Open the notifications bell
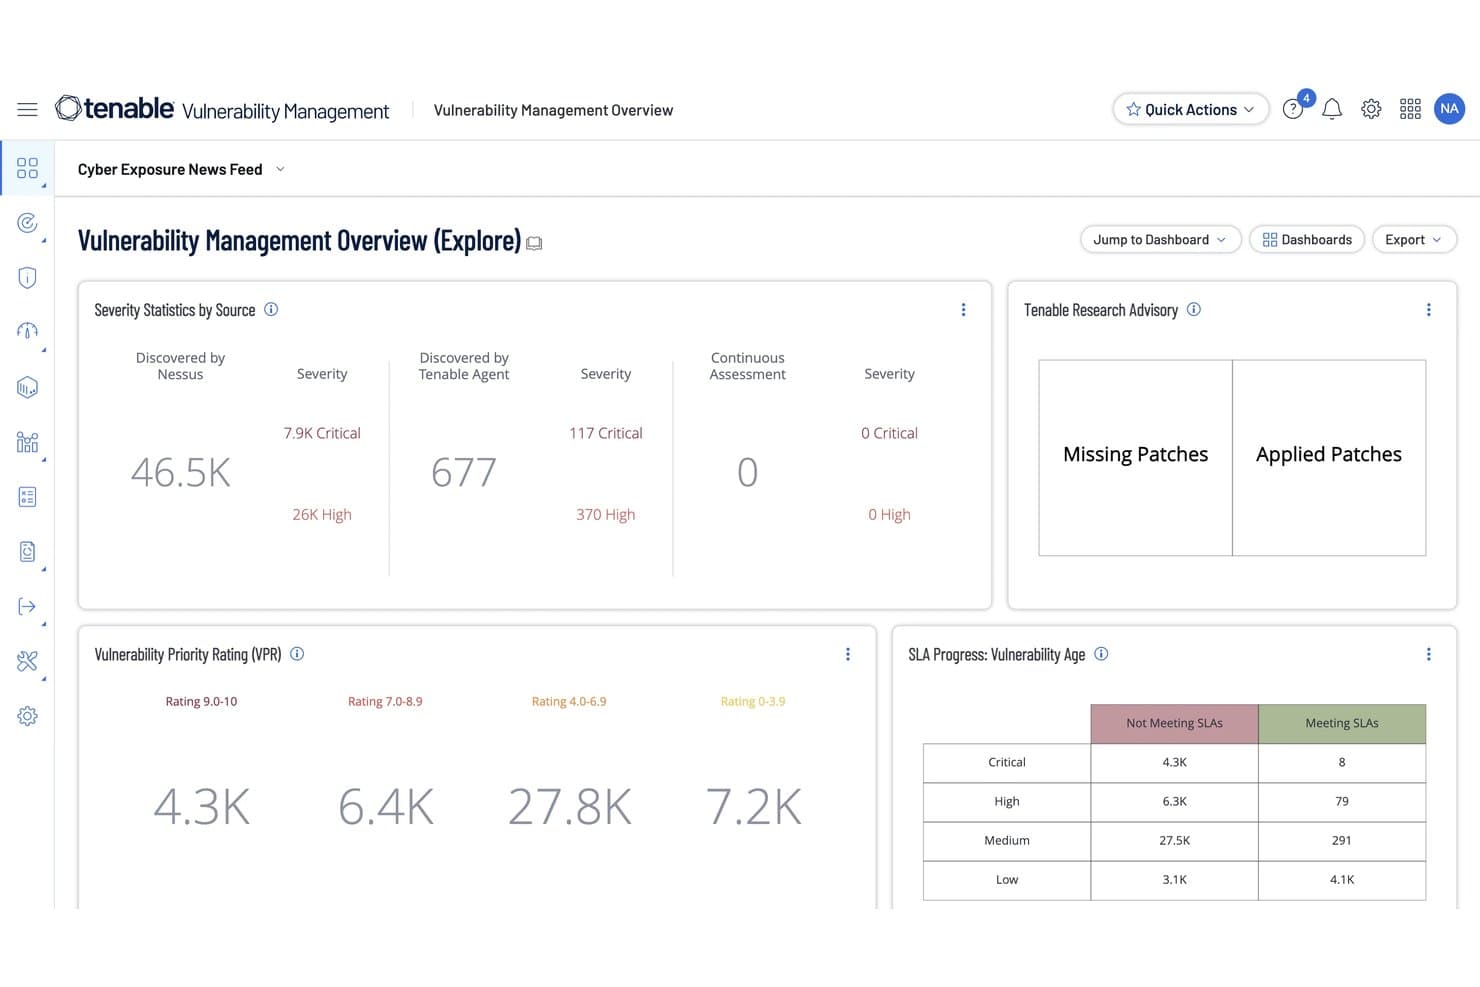Screen dimensions: 1480x987 (x=1332, y=109)
